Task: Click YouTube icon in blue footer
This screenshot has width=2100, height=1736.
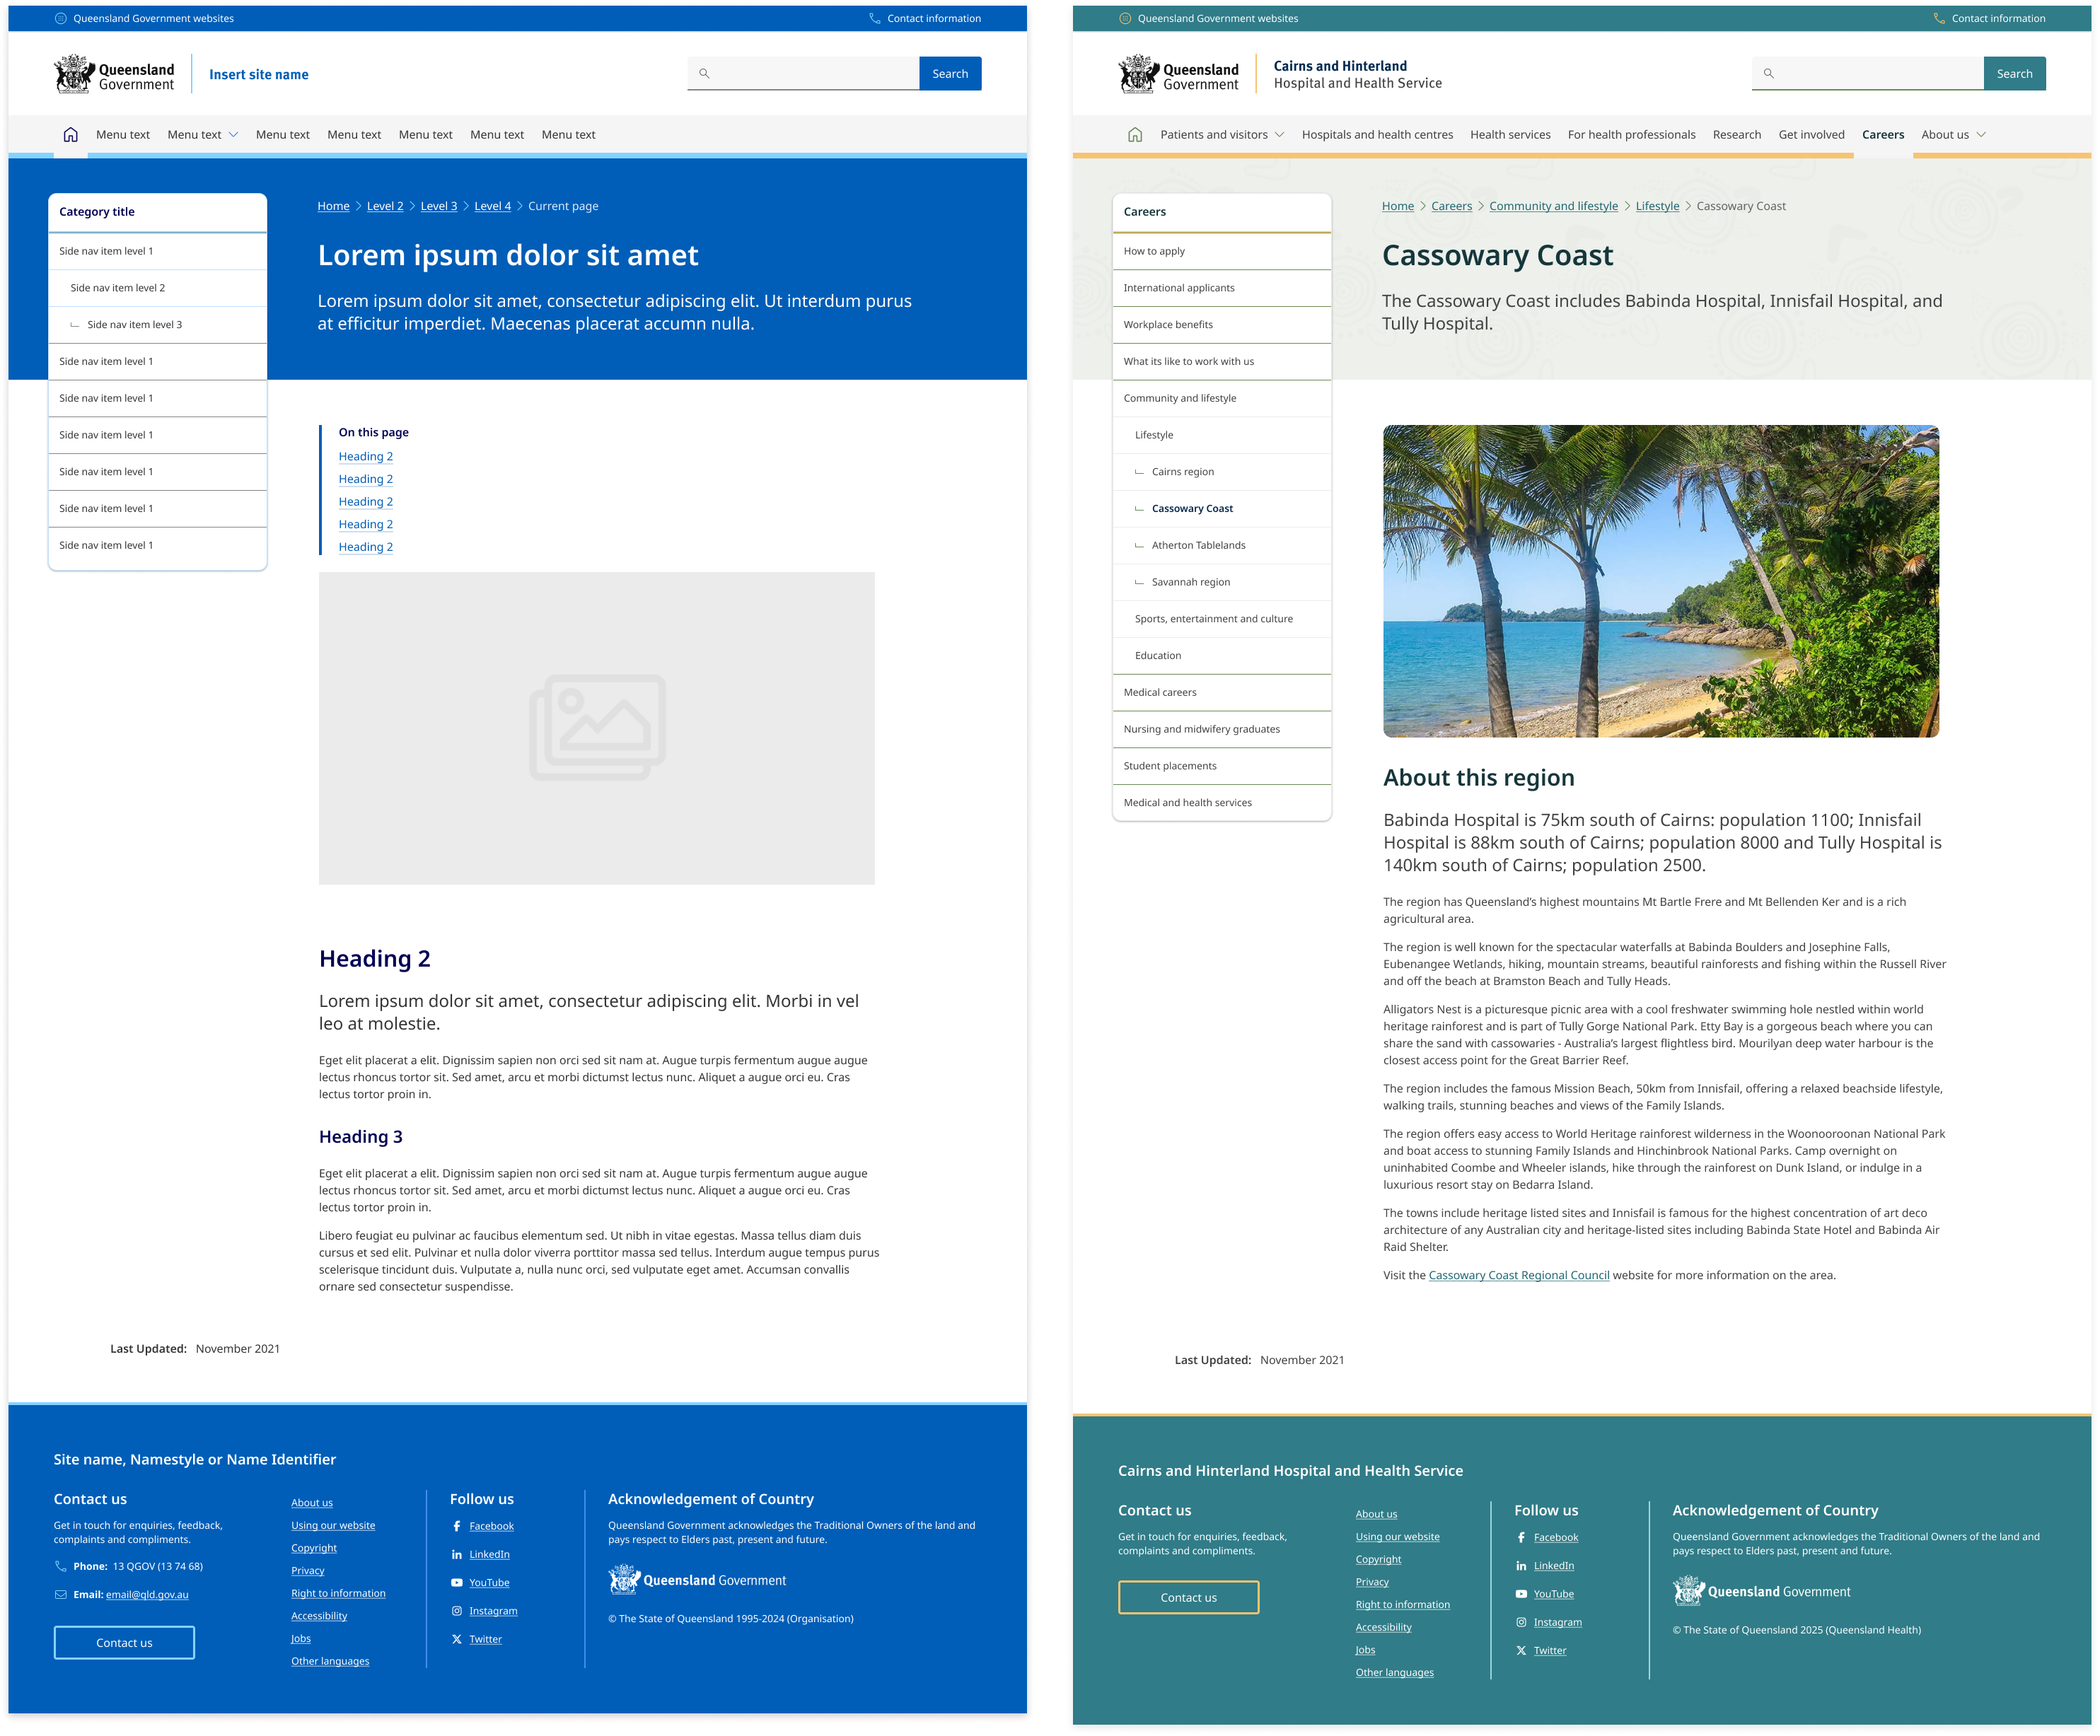Action: tap(457, 1583)
